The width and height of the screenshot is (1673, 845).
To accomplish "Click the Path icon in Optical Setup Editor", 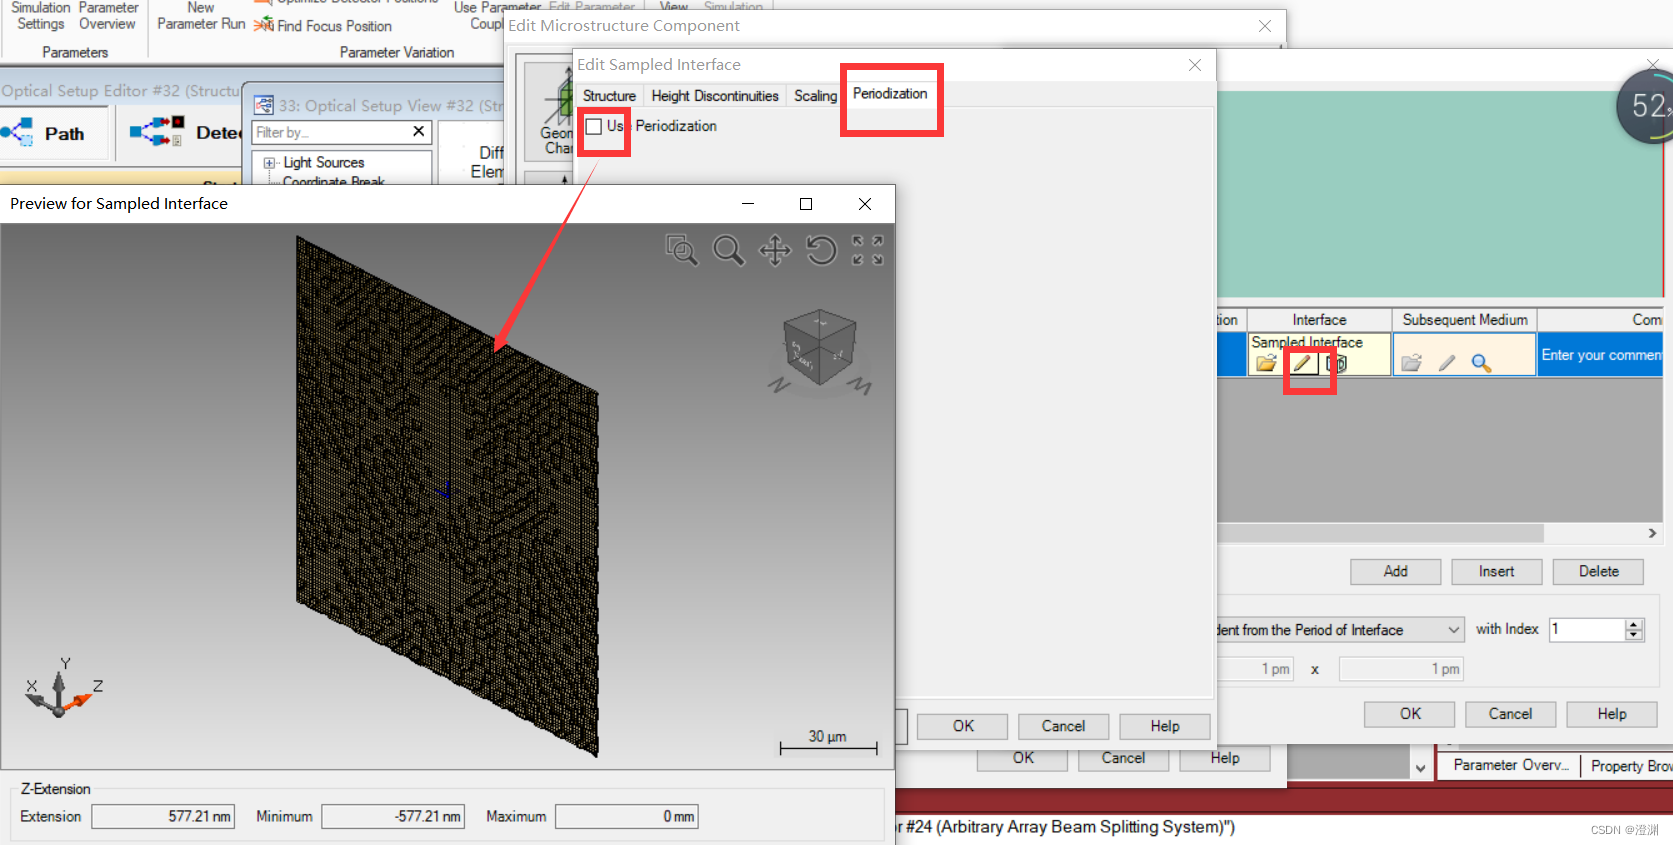I will [17, 132].
